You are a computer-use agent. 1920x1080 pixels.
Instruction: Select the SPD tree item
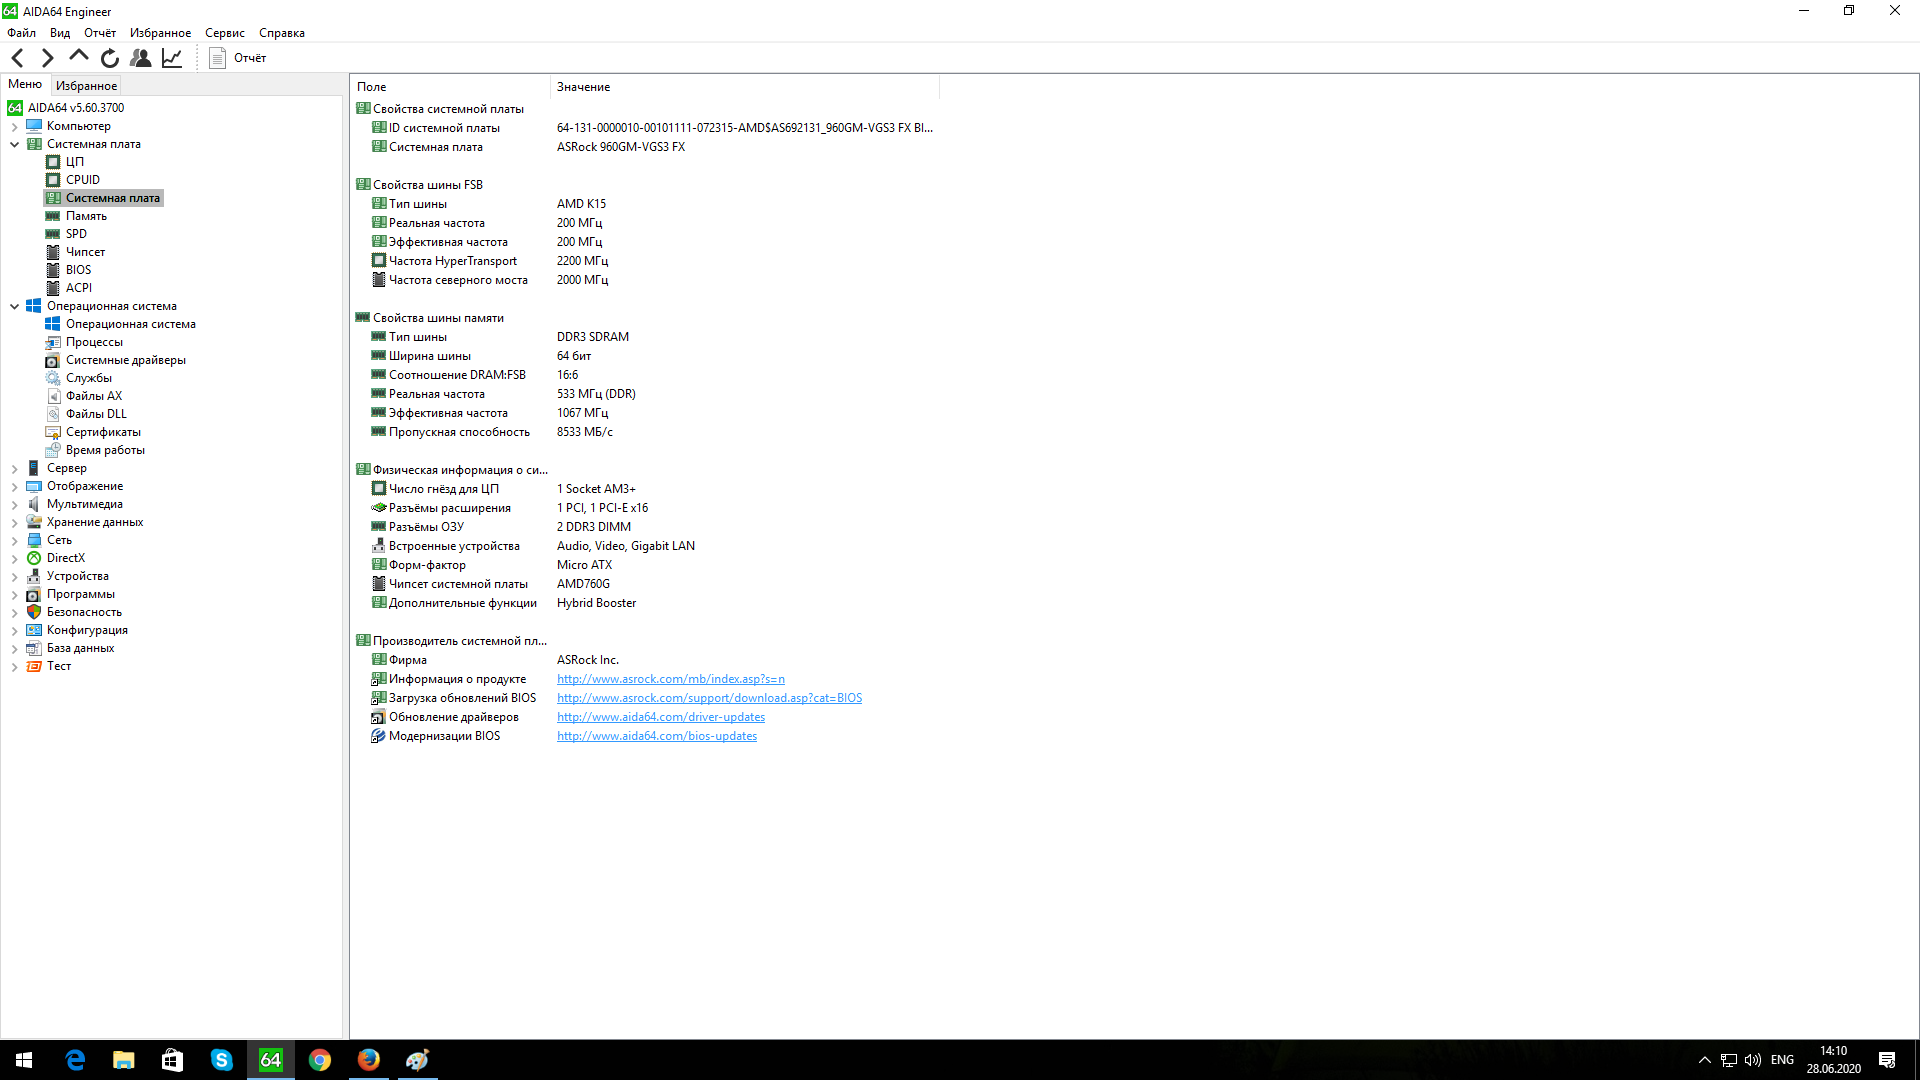pos(76,234)
